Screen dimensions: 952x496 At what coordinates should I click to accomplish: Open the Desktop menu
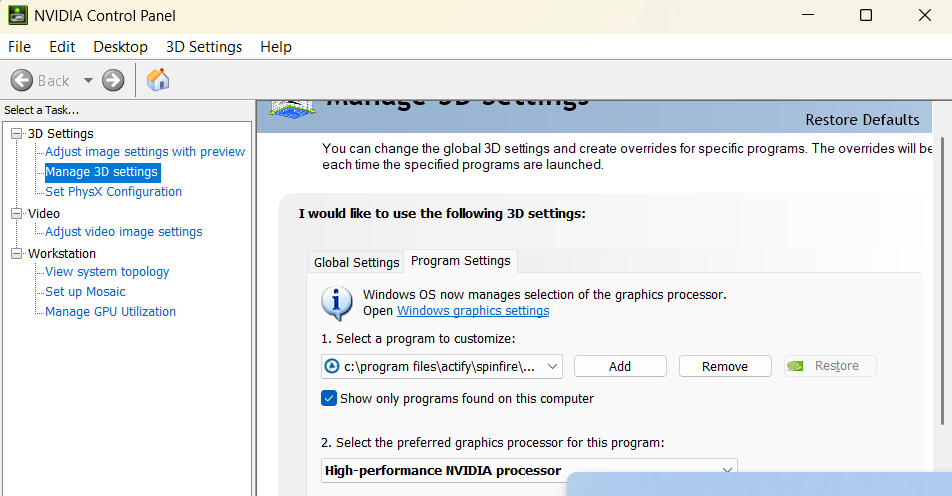(x=120, y=47)
